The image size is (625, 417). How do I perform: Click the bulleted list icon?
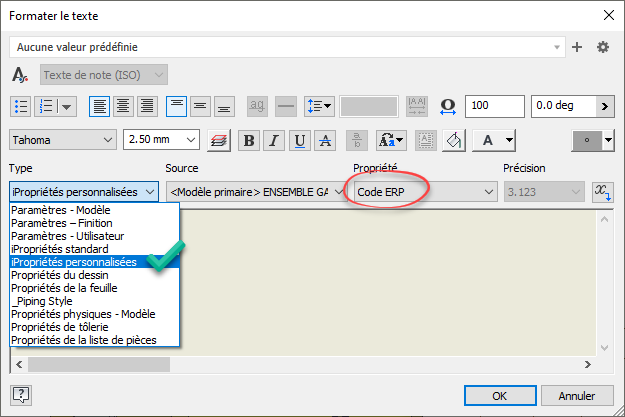(21, 106)
